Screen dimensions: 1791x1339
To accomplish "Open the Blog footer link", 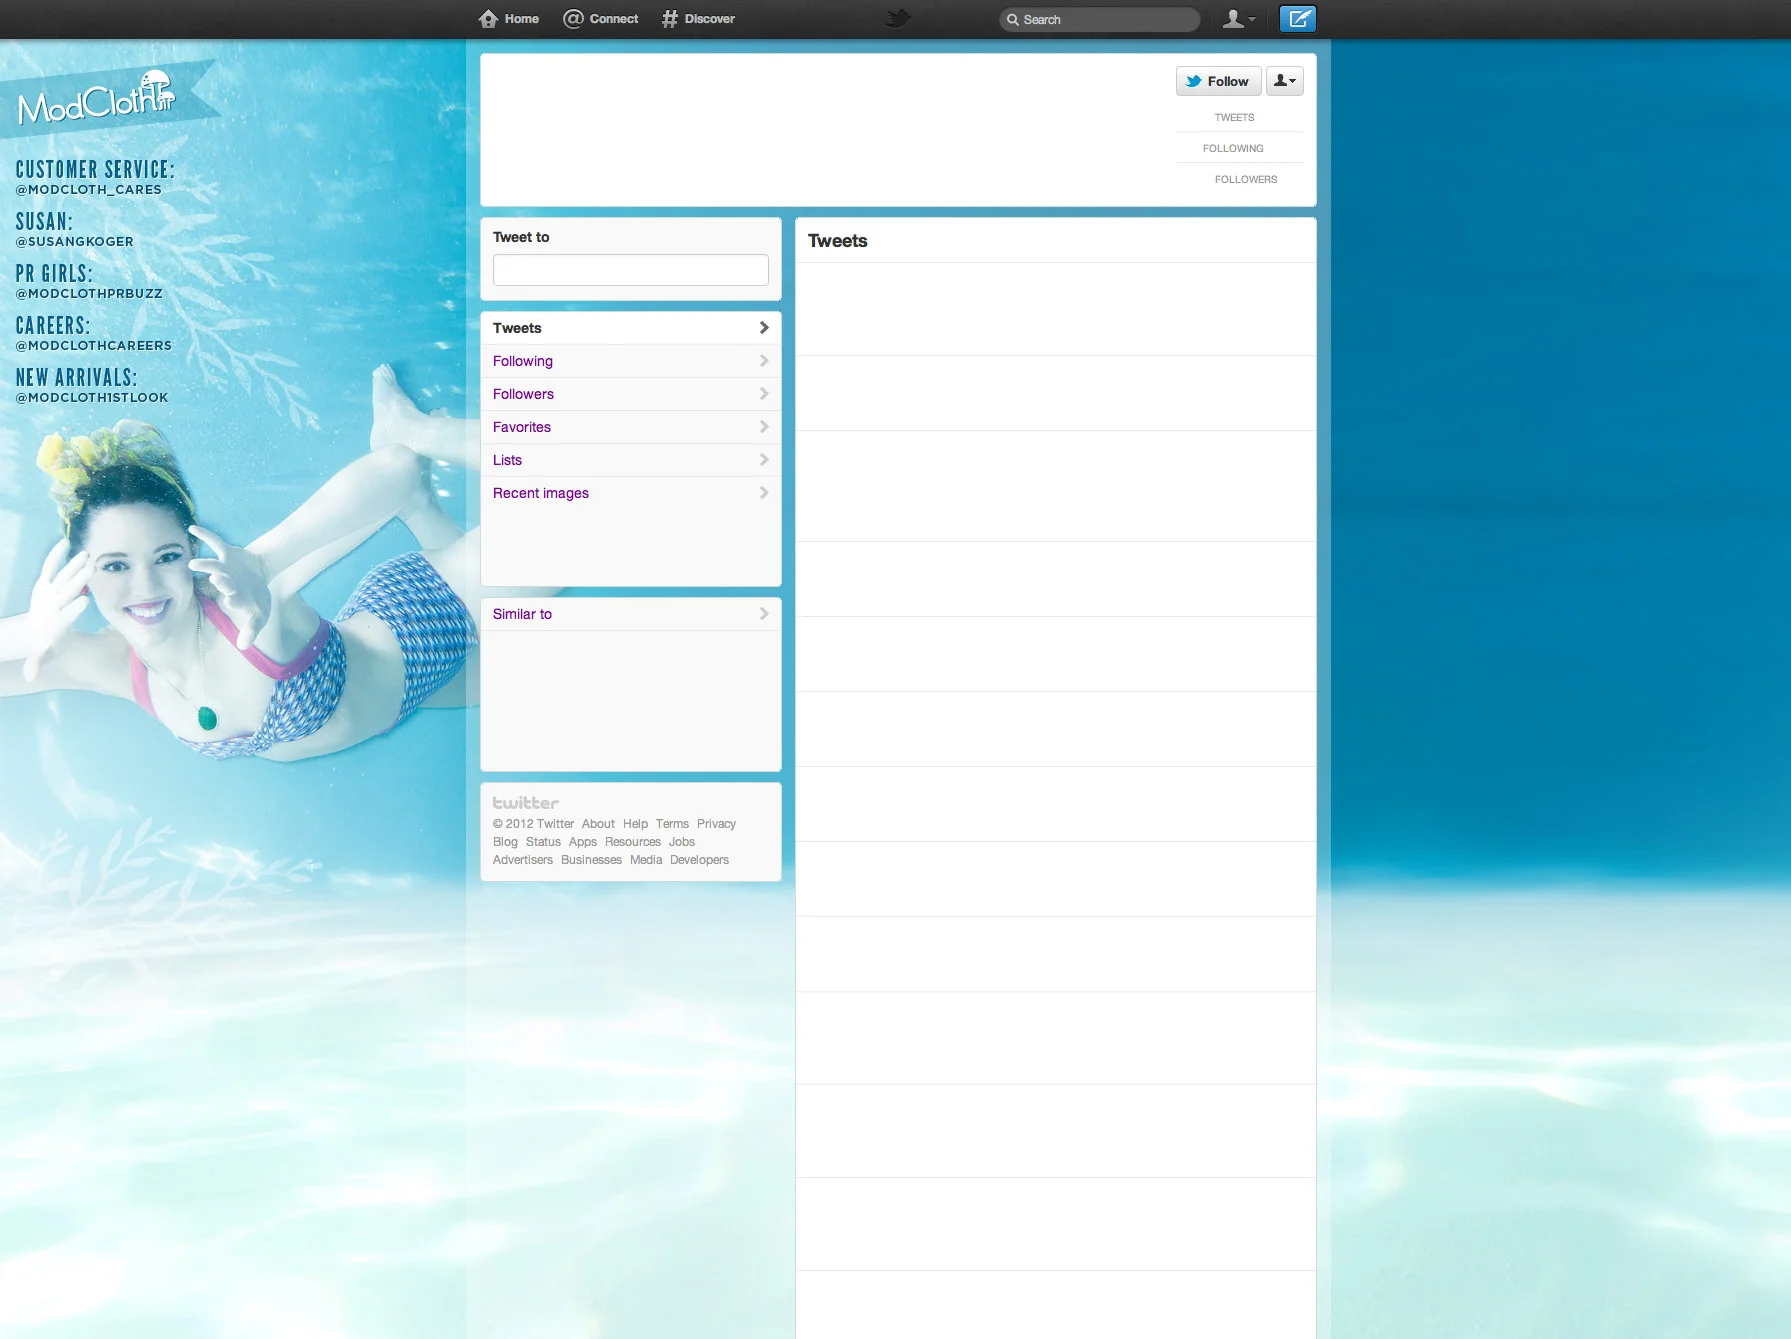I will pos(505,842).
